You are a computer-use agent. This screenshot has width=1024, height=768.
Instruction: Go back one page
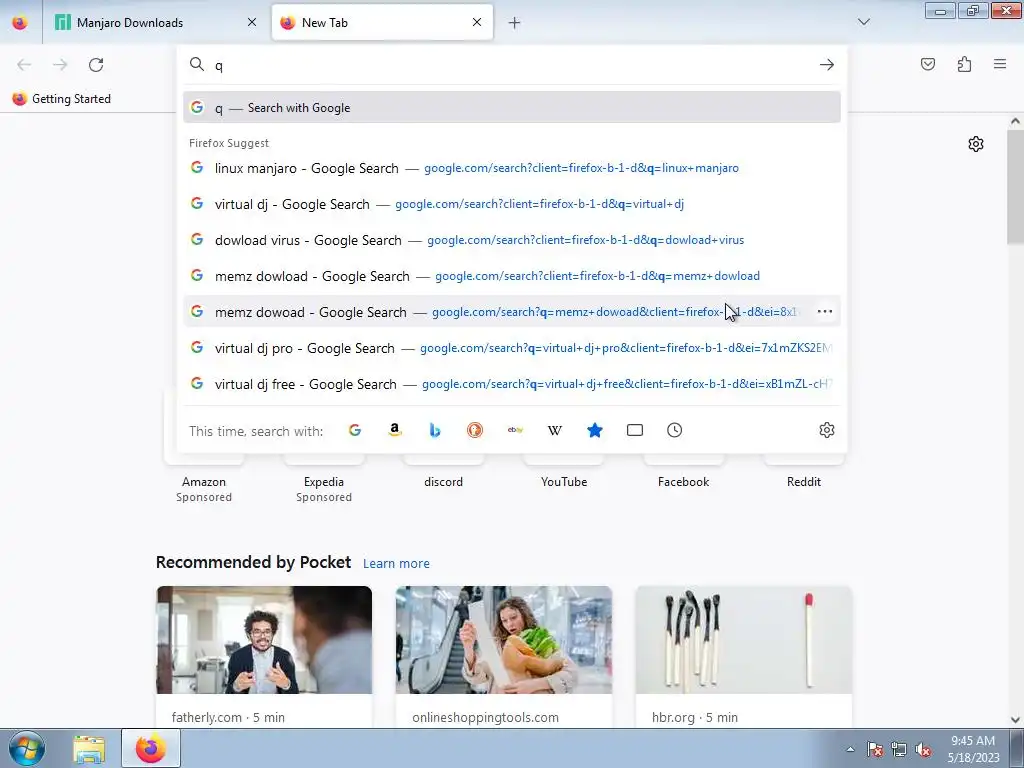24,65
